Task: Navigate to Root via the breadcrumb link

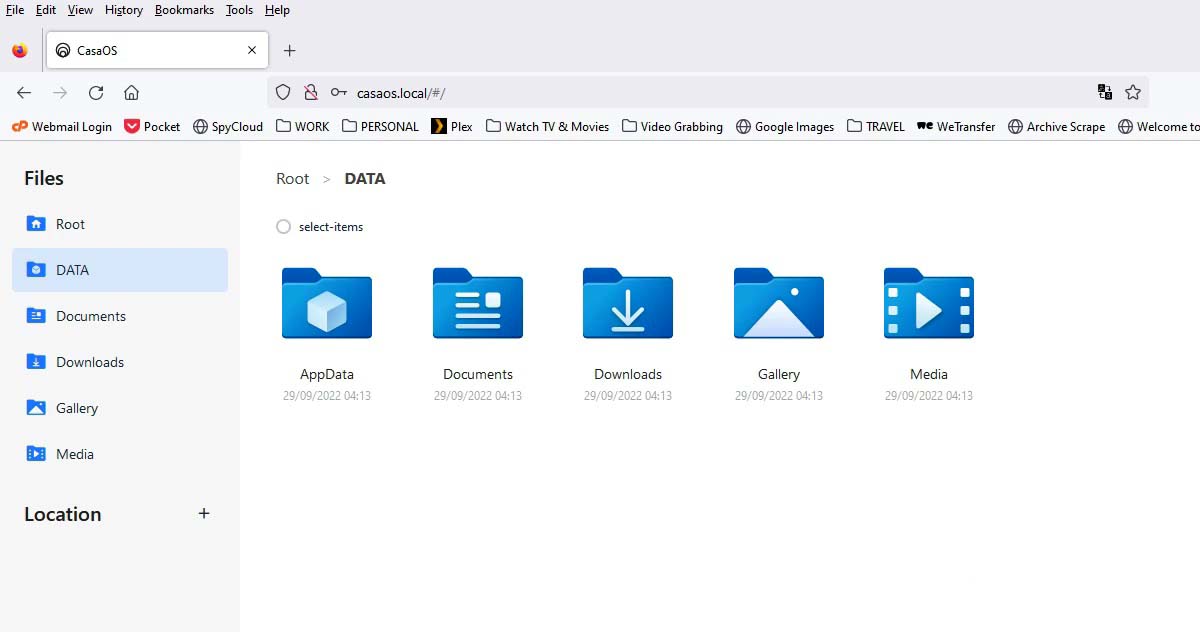Action: (x=292, y=178)
